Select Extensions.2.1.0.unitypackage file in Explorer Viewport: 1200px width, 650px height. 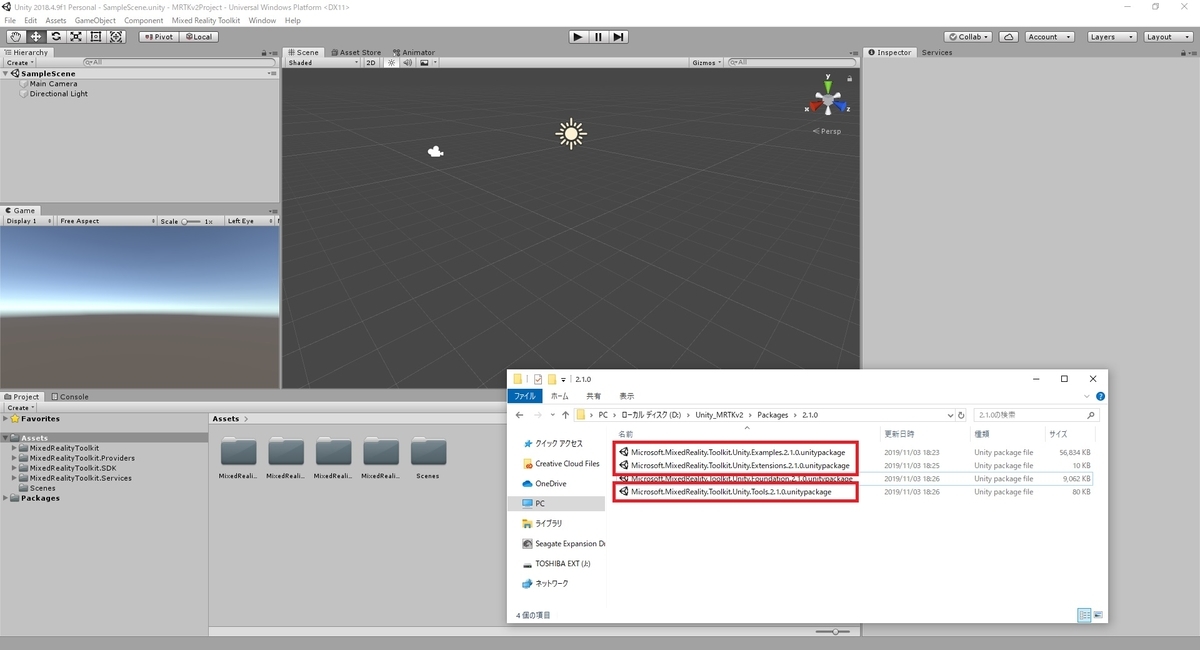tap(740, 465)
